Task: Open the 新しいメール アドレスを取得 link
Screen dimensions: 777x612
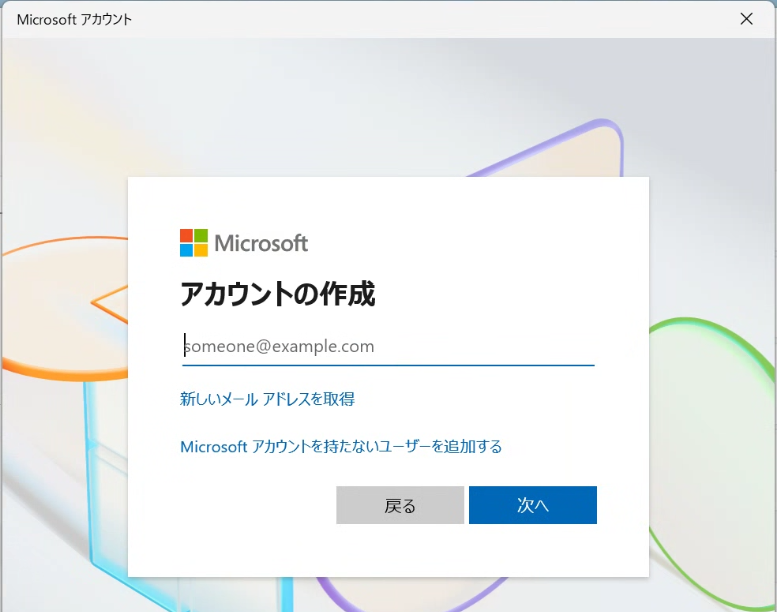Action: point(267,399)
